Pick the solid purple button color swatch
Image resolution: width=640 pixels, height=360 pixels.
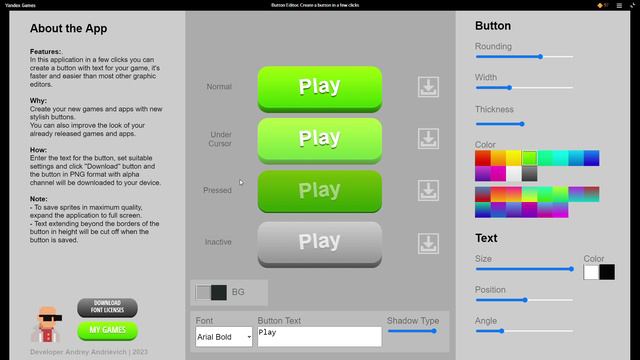(x=483, y=173)
